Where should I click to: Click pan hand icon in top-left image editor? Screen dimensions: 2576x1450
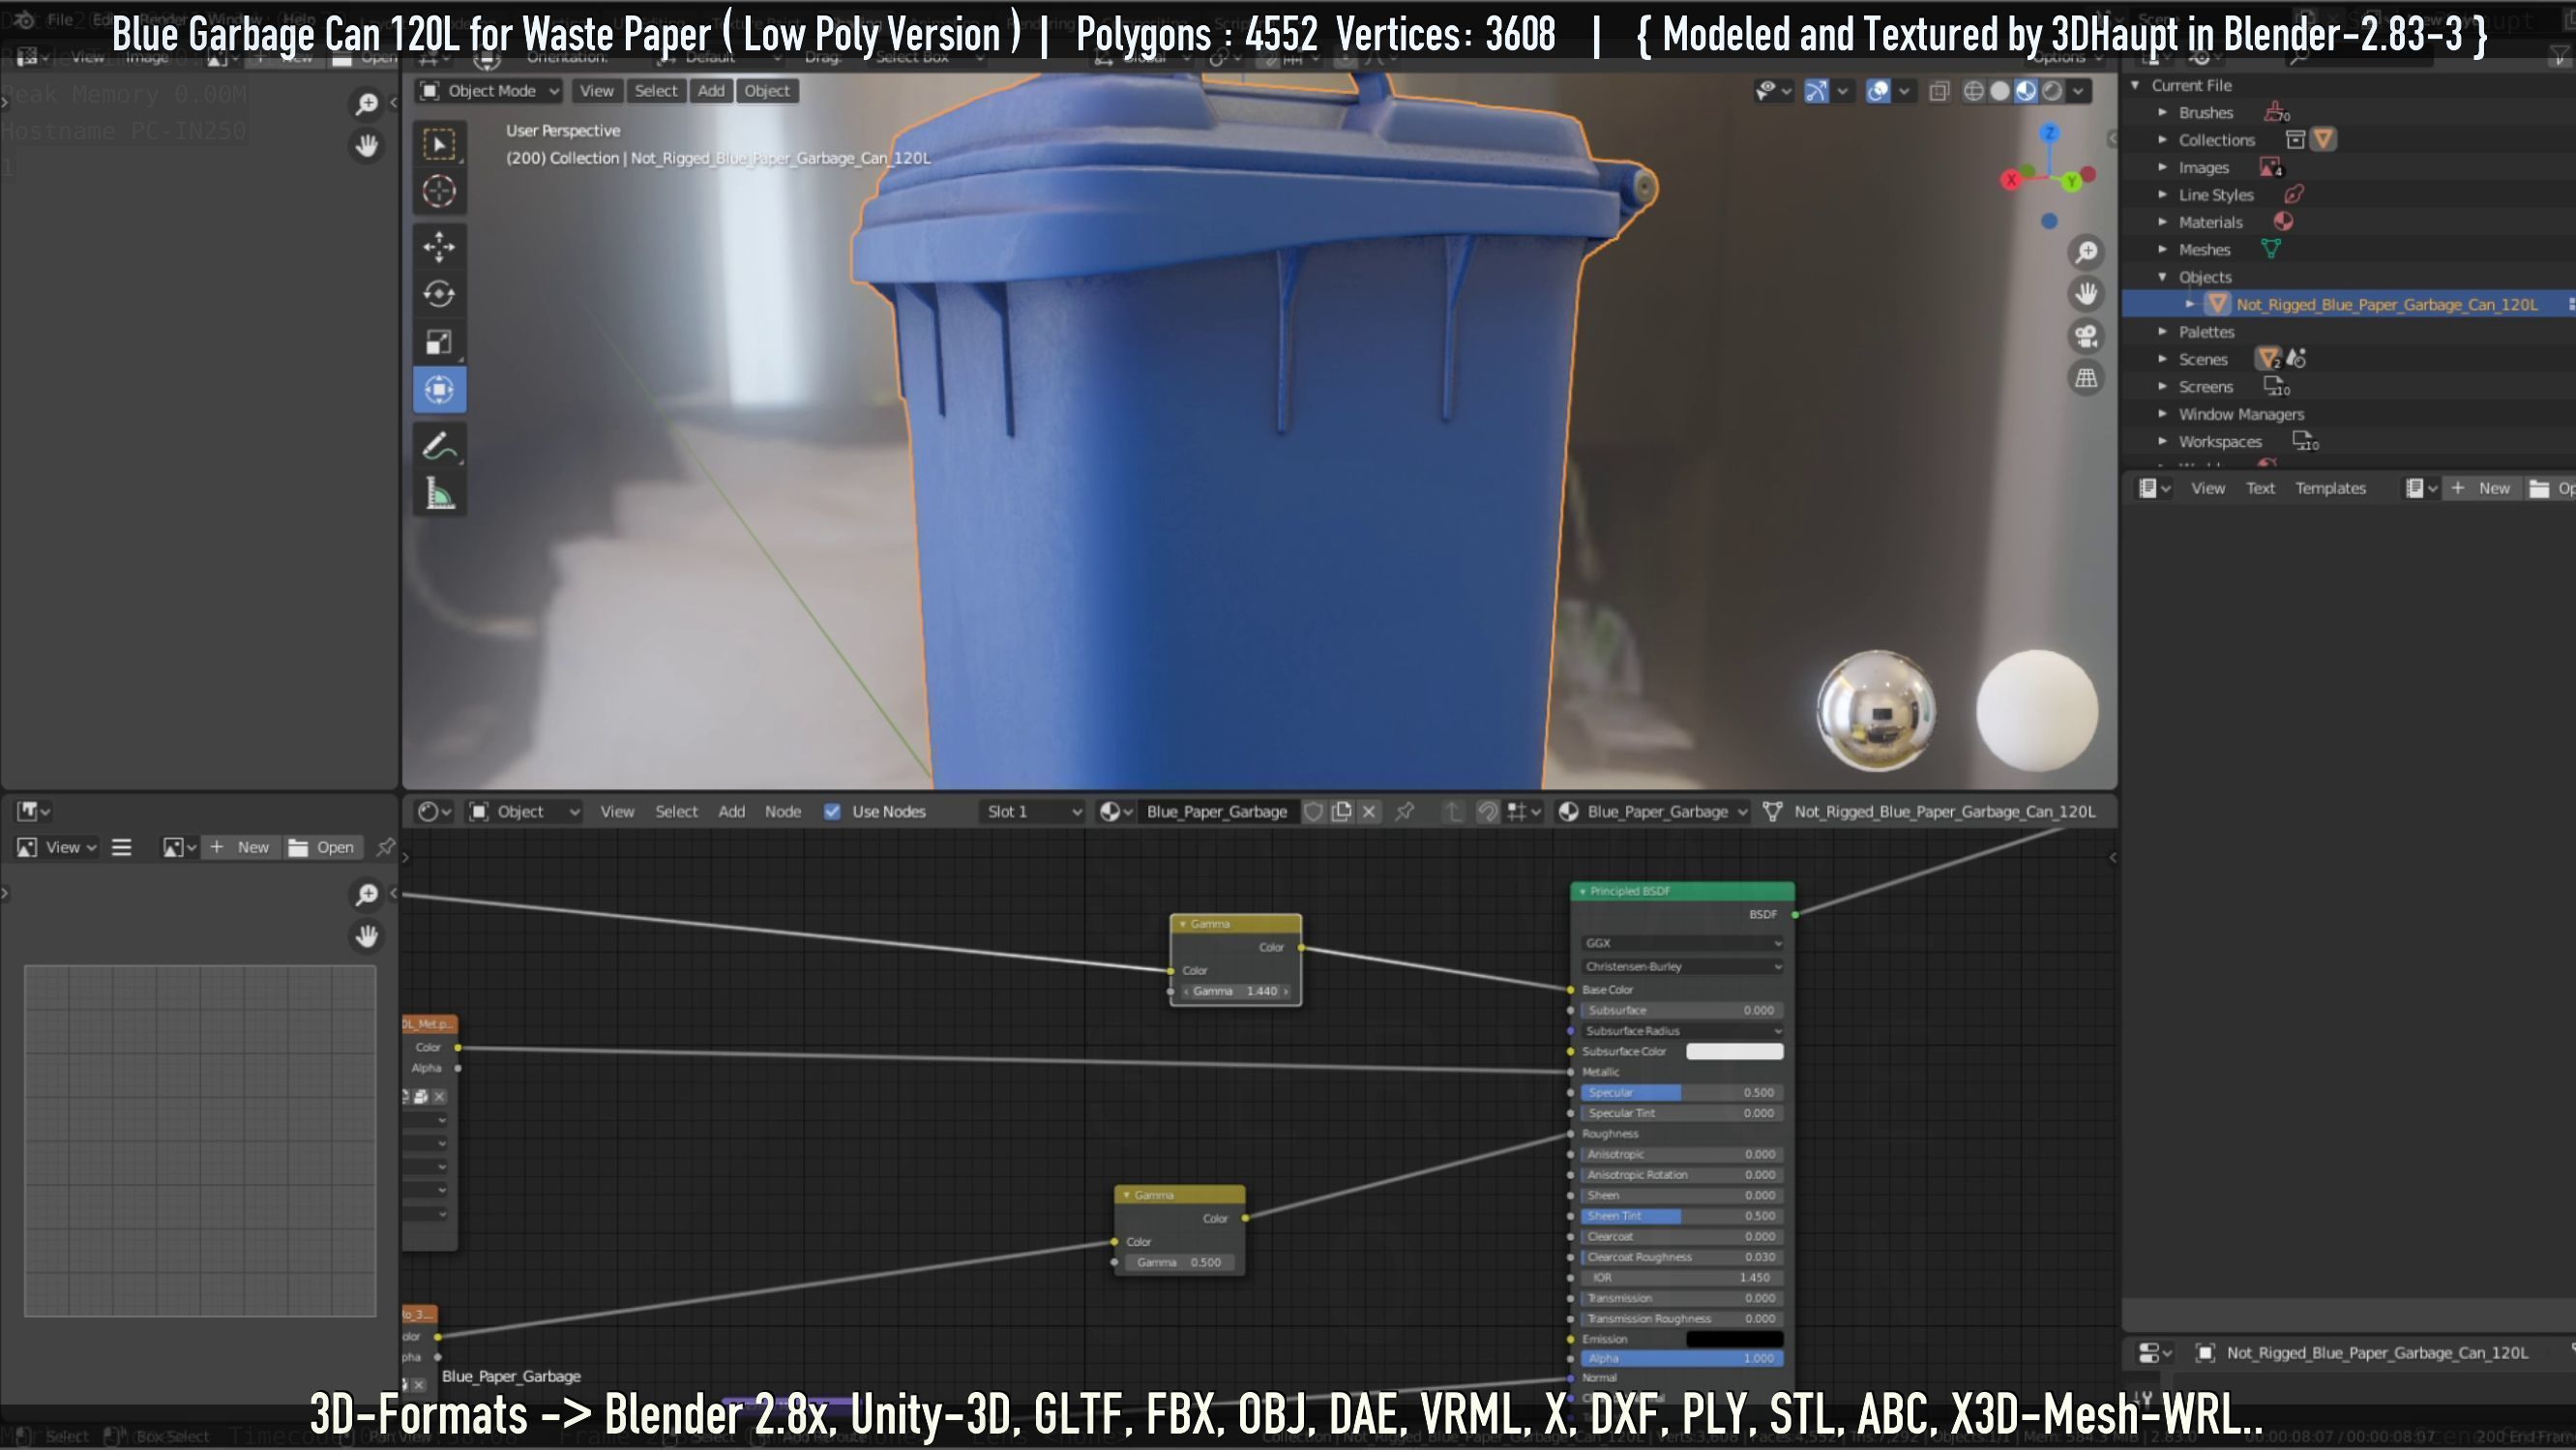pos(367,146)
